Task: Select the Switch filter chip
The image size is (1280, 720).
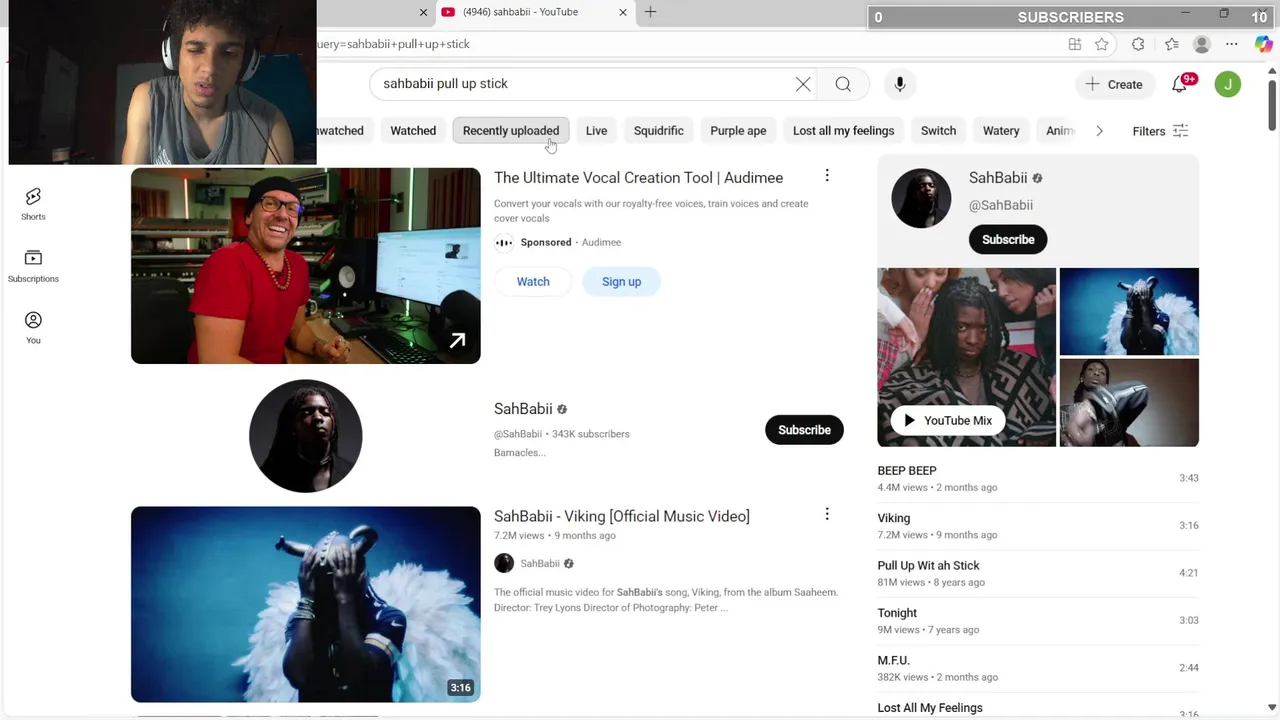Action: click(938, 131)
